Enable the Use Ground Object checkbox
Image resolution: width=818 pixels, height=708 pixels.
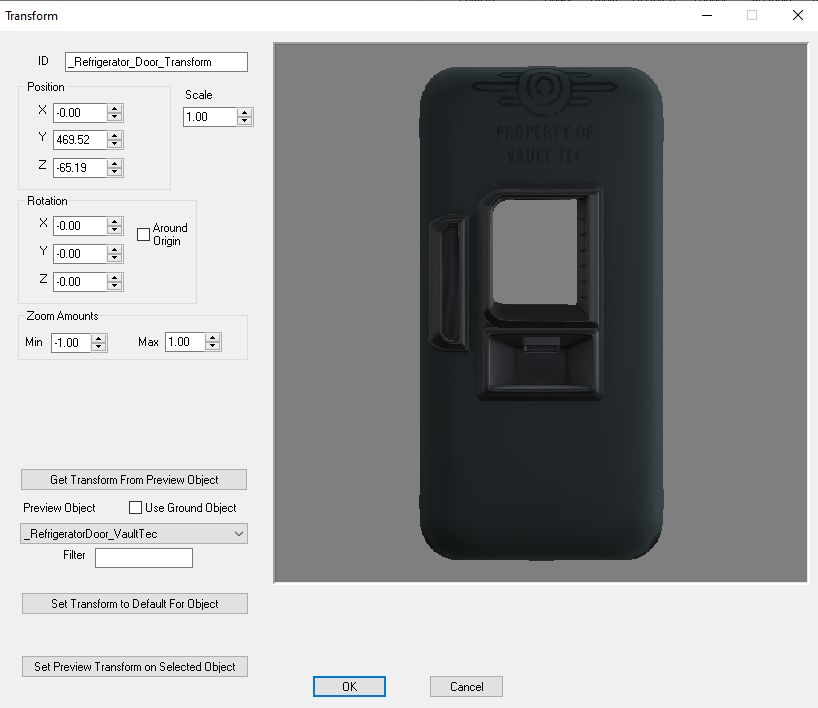[x=135, y=508]
